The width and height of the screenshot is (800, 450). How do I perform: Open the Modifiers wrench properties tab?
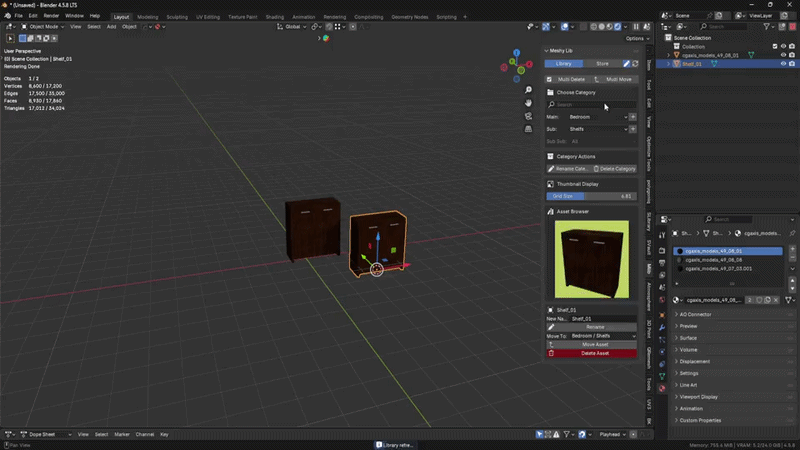click(662, 327)
